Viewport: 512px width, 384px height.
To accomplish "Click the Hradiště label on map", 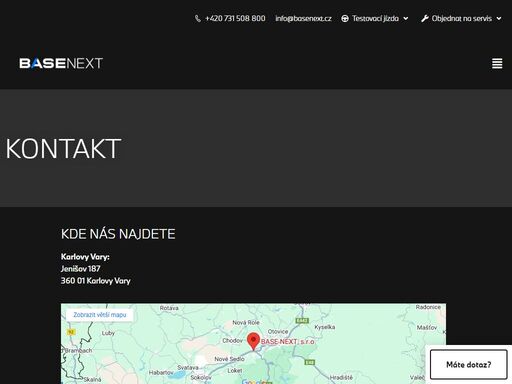I will click(341, 377).
